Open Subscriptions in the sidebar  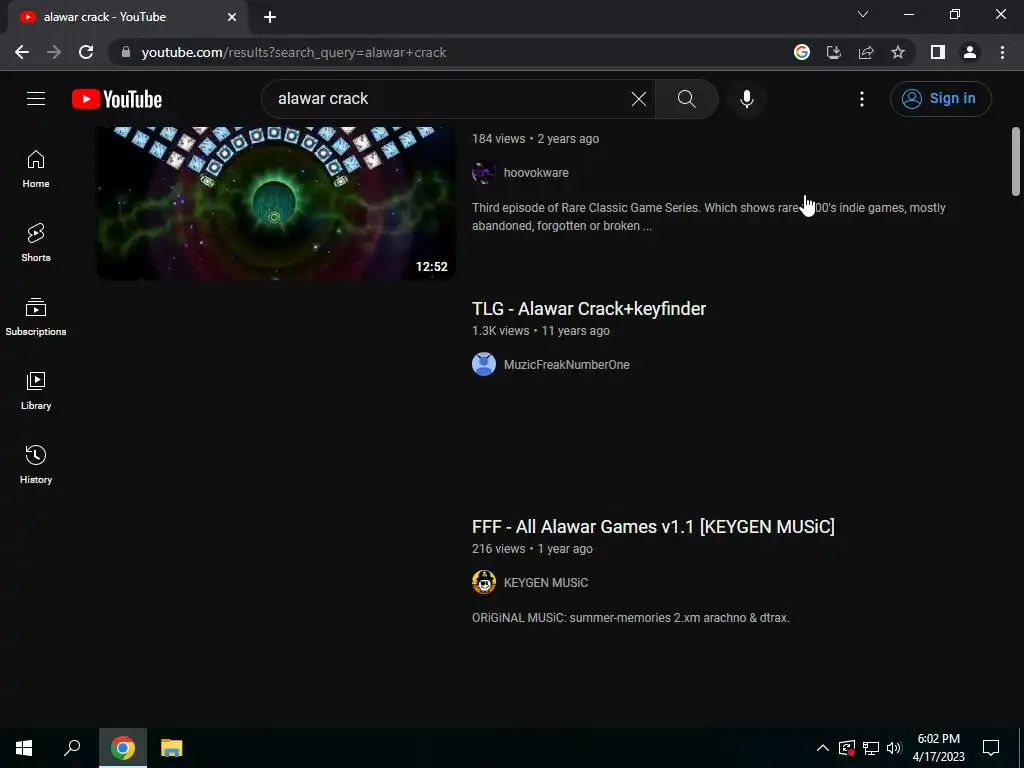coord(36,317)
